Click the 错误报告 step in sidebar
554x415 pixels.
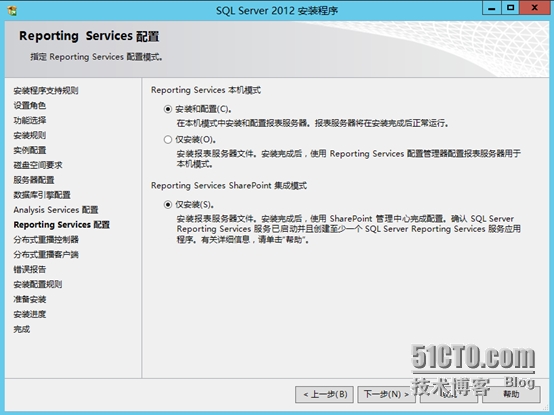[x=30, y=269]
